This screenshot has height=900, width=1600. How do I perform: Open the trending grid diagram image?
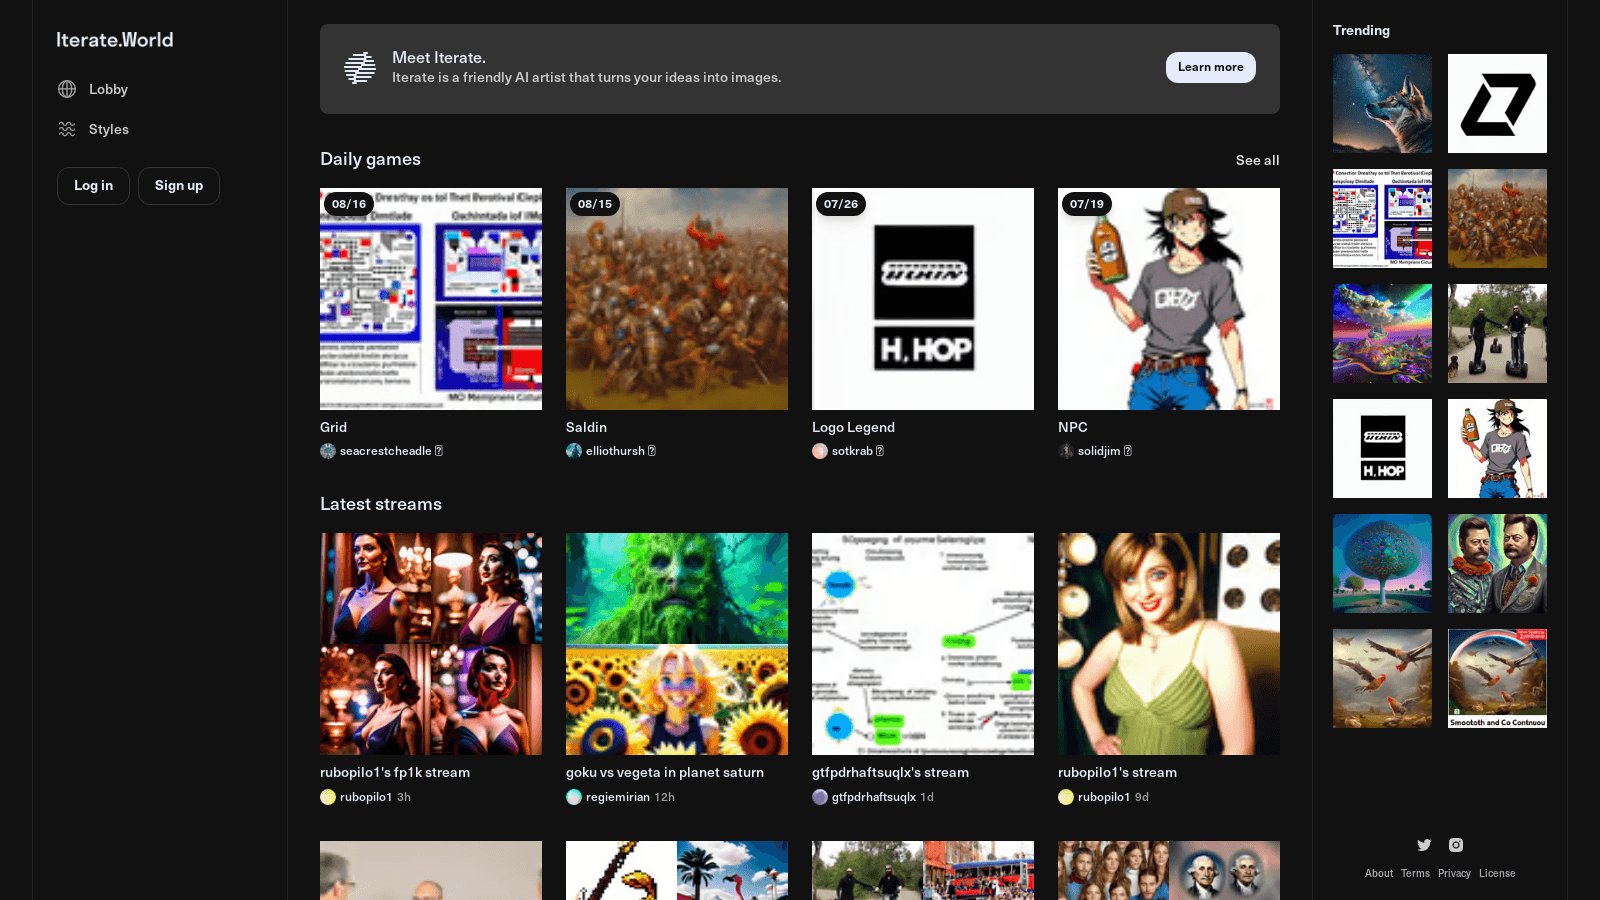pyautogui.click(x=1382, y=218)
